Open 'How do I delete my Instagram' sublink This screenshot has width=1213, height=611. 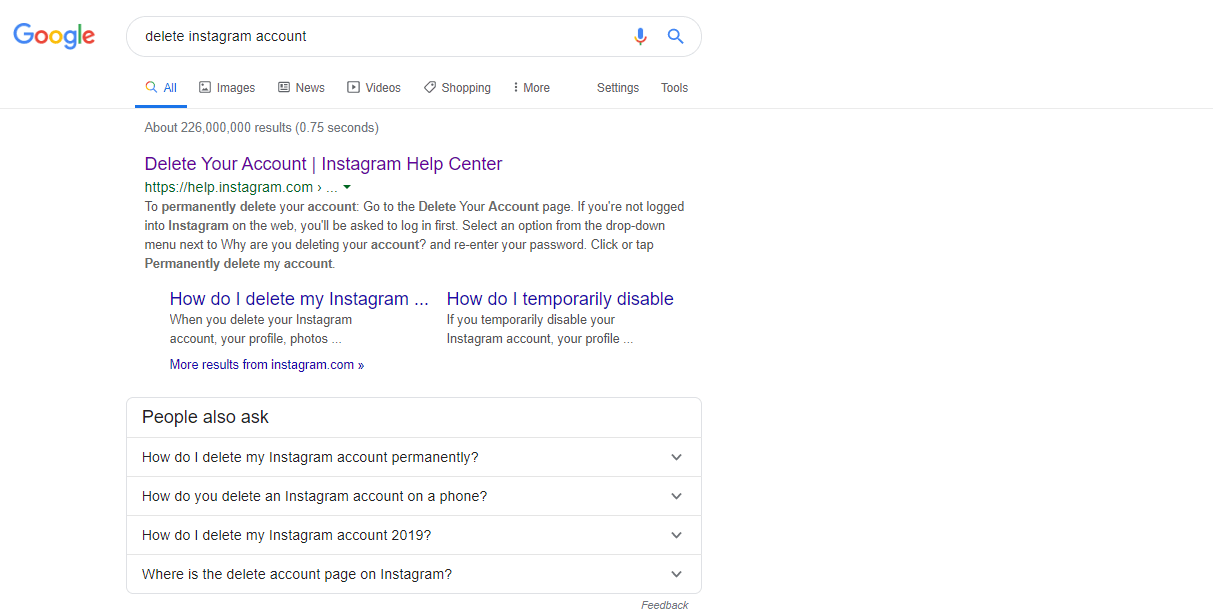point(299,299)
